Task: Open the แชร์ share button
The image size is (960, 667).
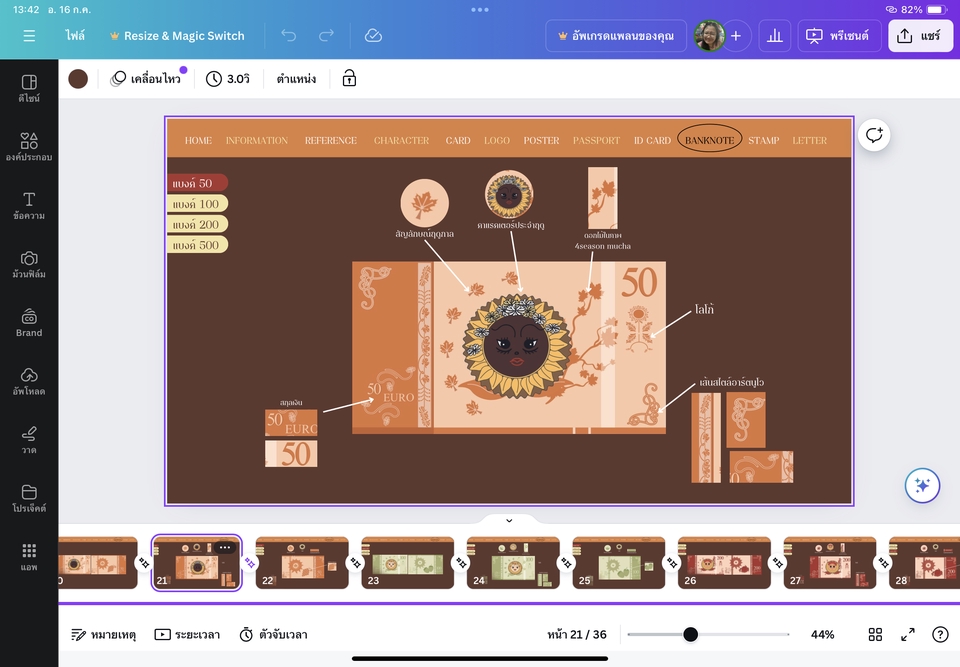Action: point(920,36)
